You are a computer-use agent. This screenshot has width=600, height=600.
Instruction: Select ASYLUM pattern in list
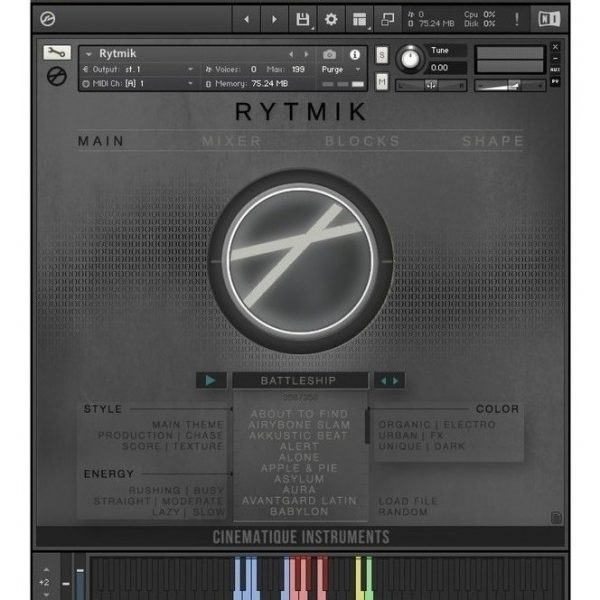click(x=299, y=479)
